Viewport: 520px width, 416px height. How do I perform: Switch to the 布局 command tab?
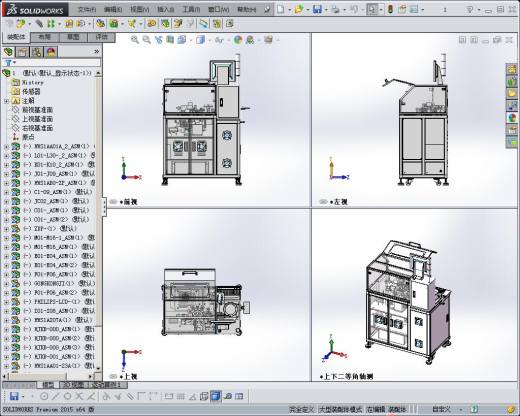point(45,37)
